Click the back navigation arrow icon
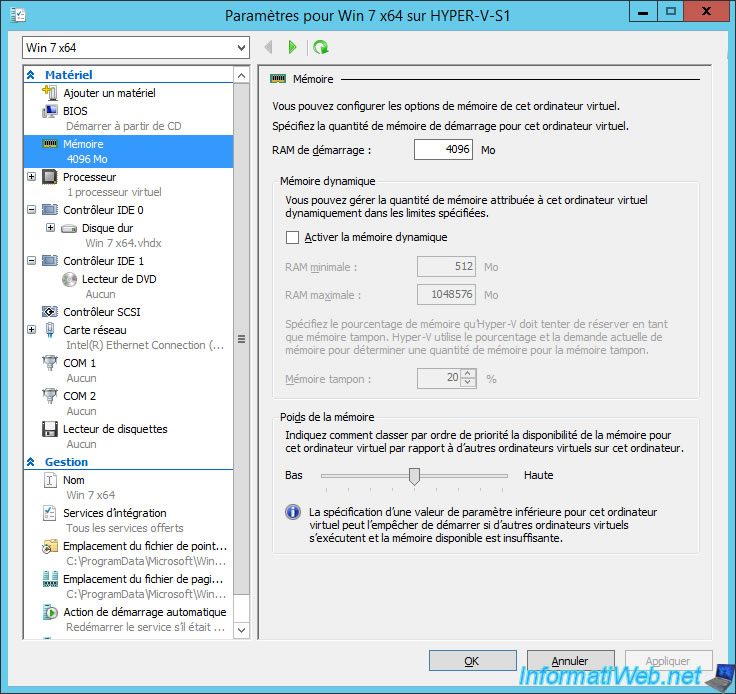Viewport: 736px width, 694px height. 268,47
